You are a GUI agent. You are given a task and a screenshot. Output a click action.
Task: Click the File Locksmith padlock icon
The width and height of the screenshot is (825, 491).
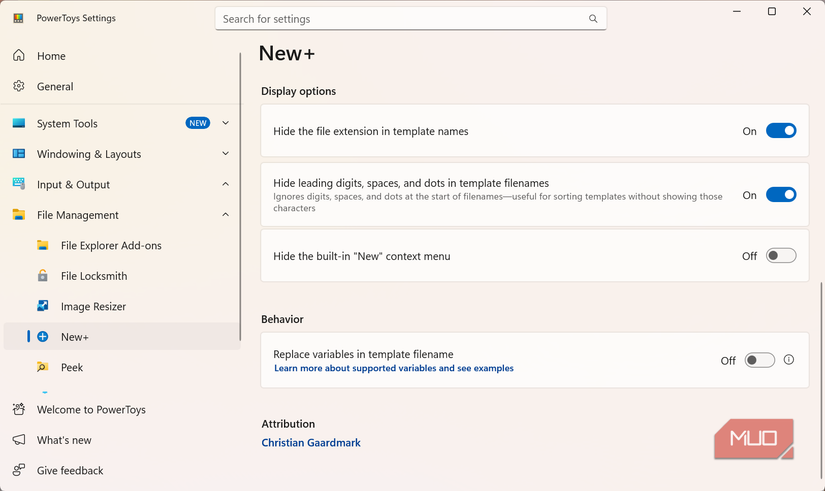pyautogui.click(x=43, y=275)
